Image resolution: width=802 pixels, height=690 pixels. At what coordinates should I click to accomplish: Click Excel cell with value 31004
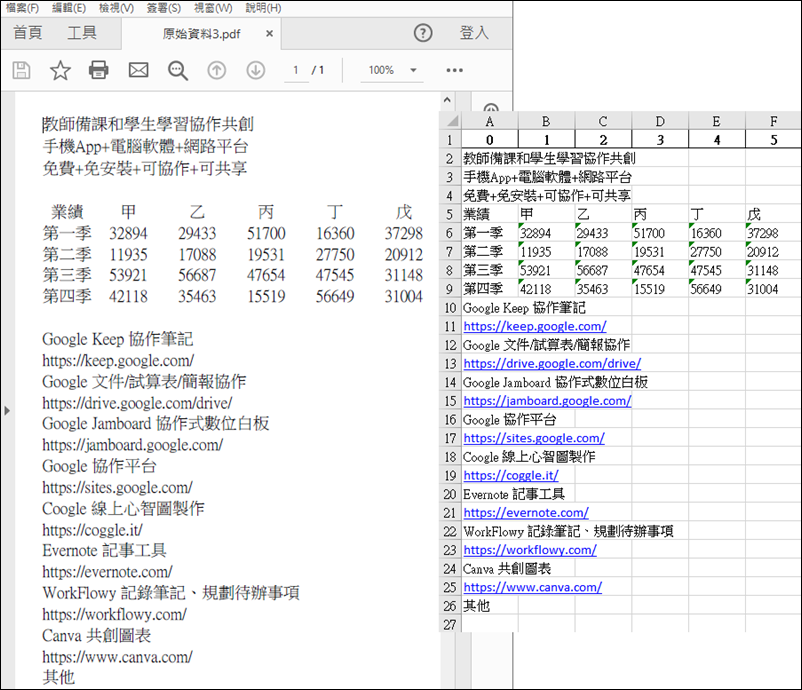773,289
